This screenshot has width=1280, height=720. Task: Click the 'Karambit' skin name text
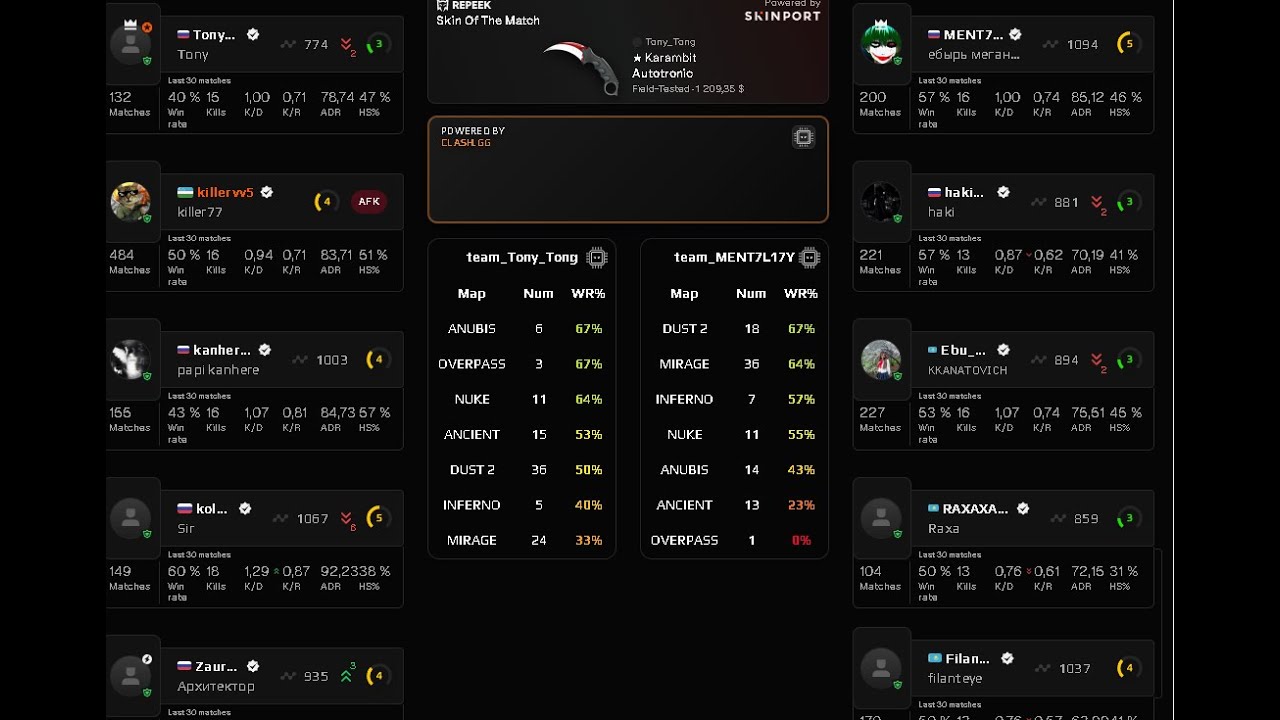click(x=670, y=58)
